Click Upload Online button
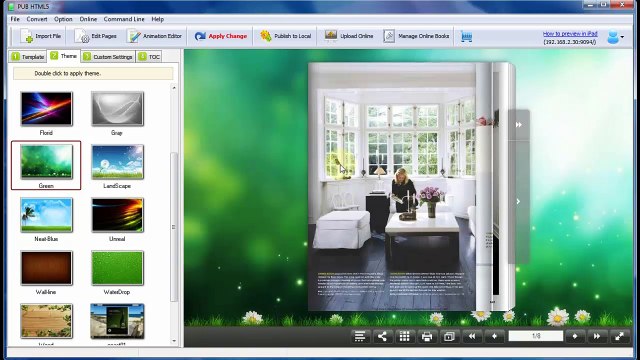Image resolution: width=640 pixels, height=360 pixels. (x=349, y=36)
